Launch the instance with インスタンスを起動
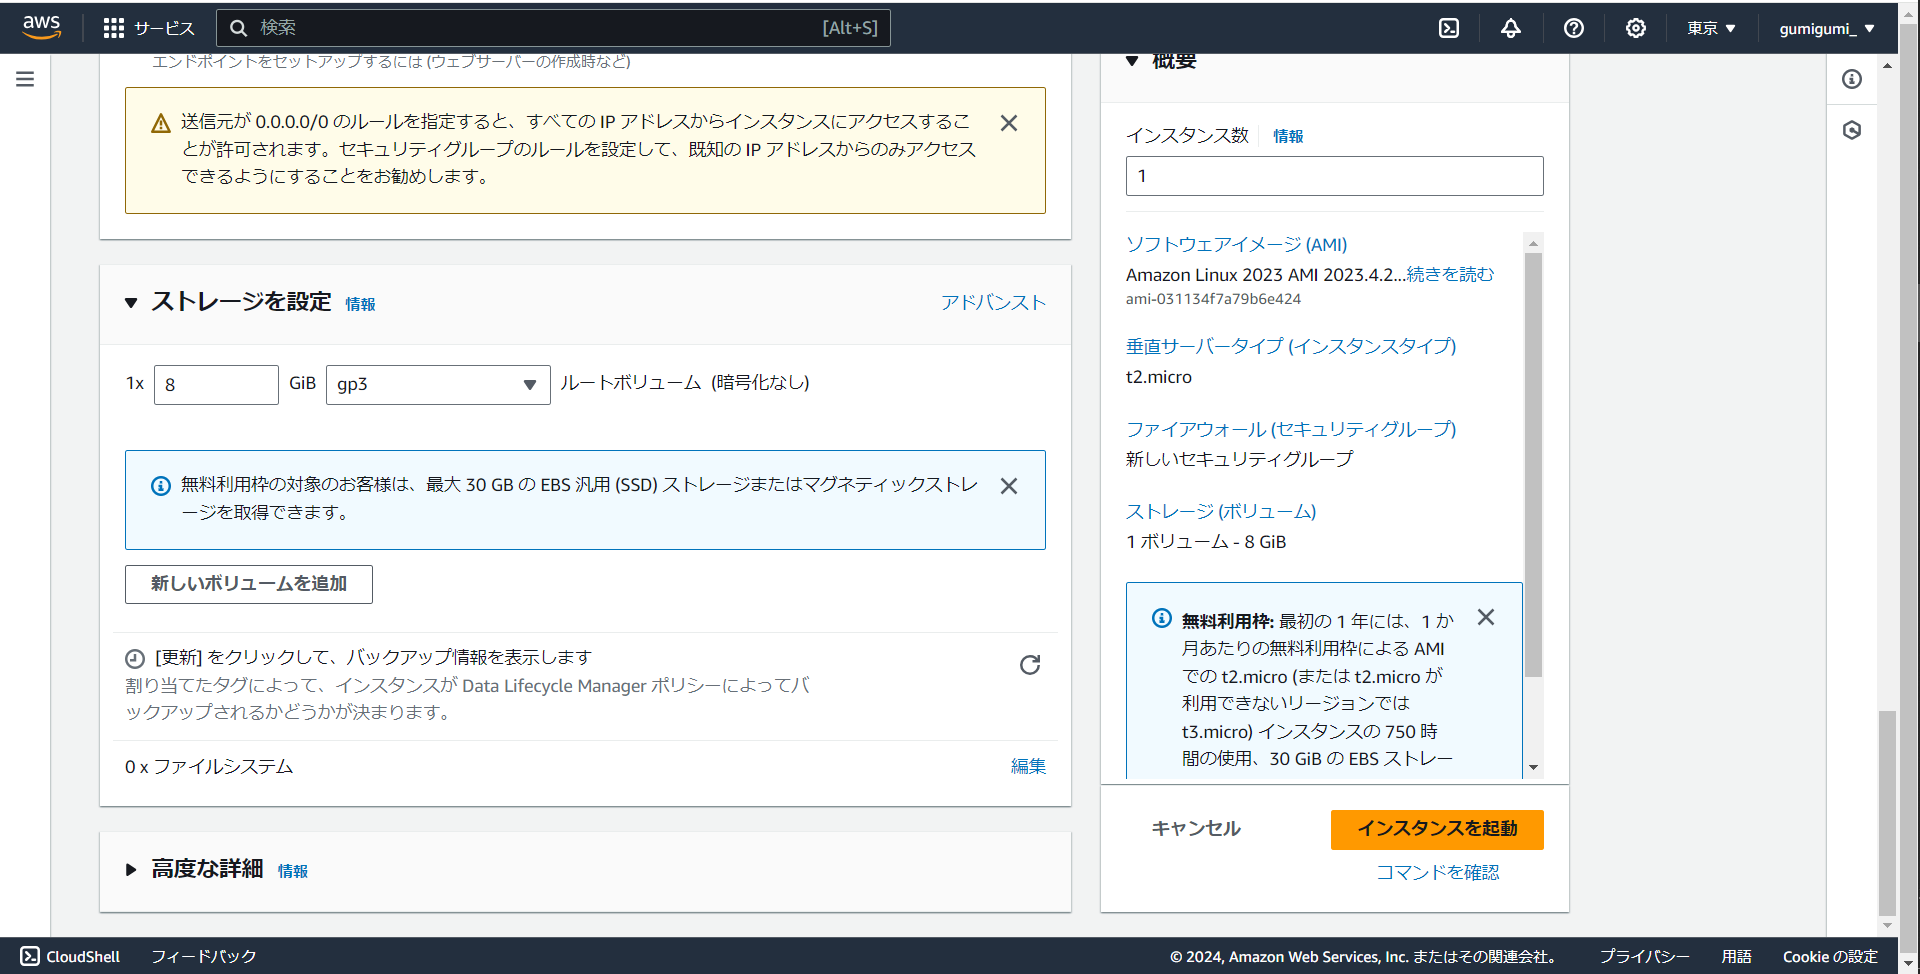Screen dimensions: 1920x974 [1437, 829]
